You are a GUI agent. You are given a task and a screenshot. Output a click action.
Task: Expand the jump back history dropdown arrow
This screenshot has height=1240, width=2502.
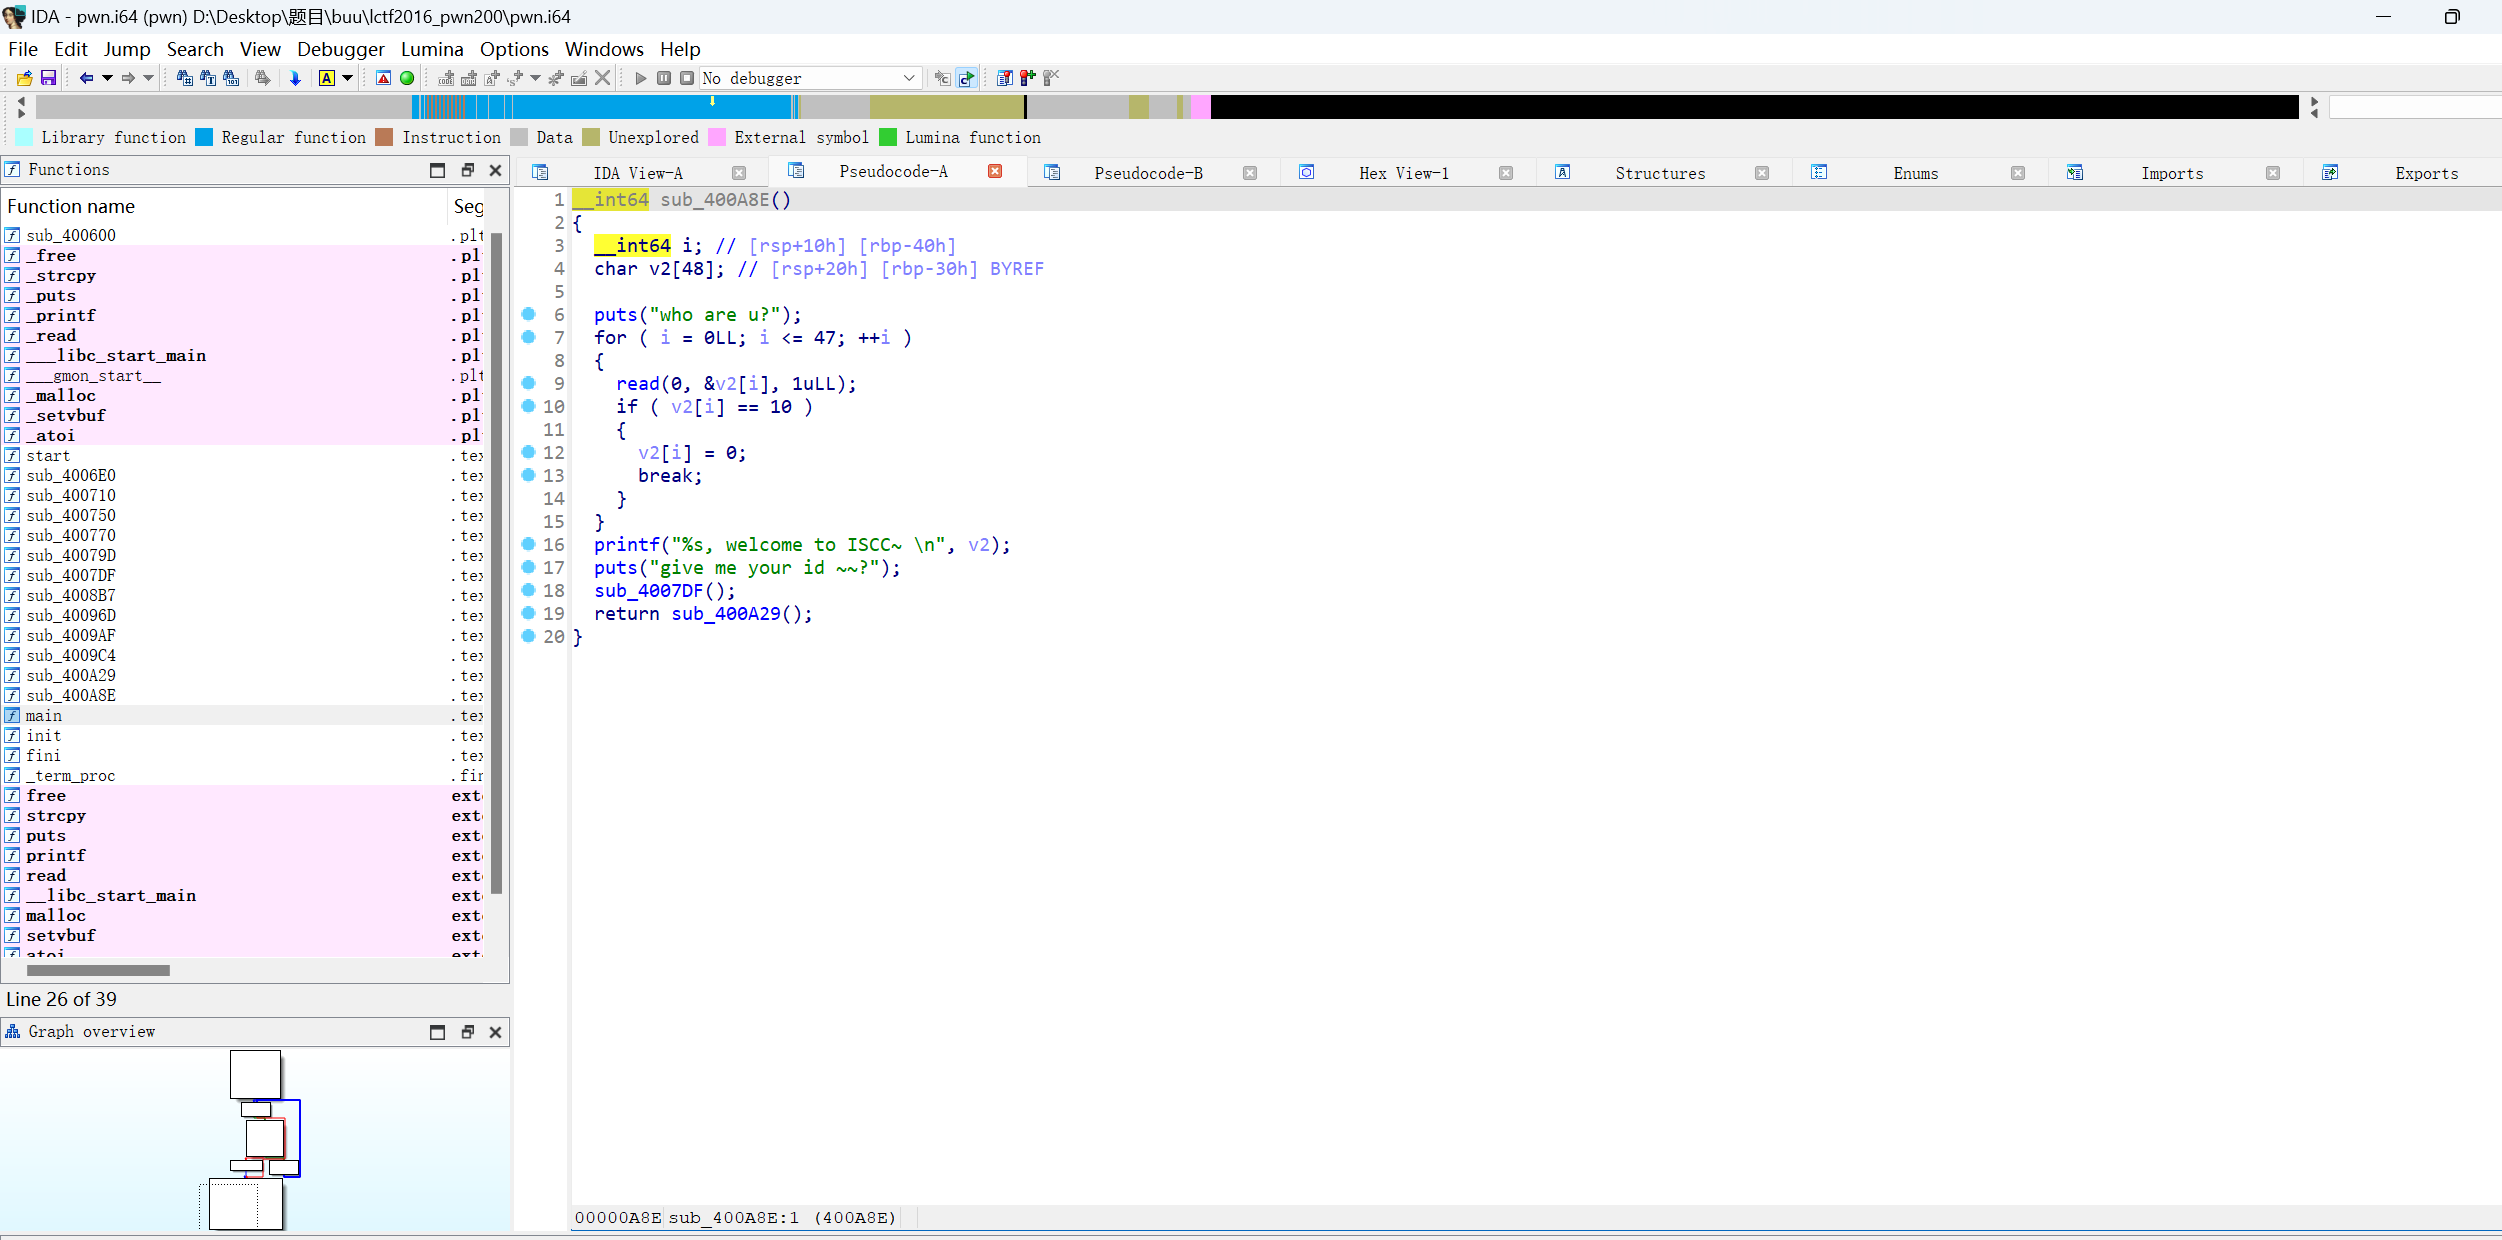[107, 78]
